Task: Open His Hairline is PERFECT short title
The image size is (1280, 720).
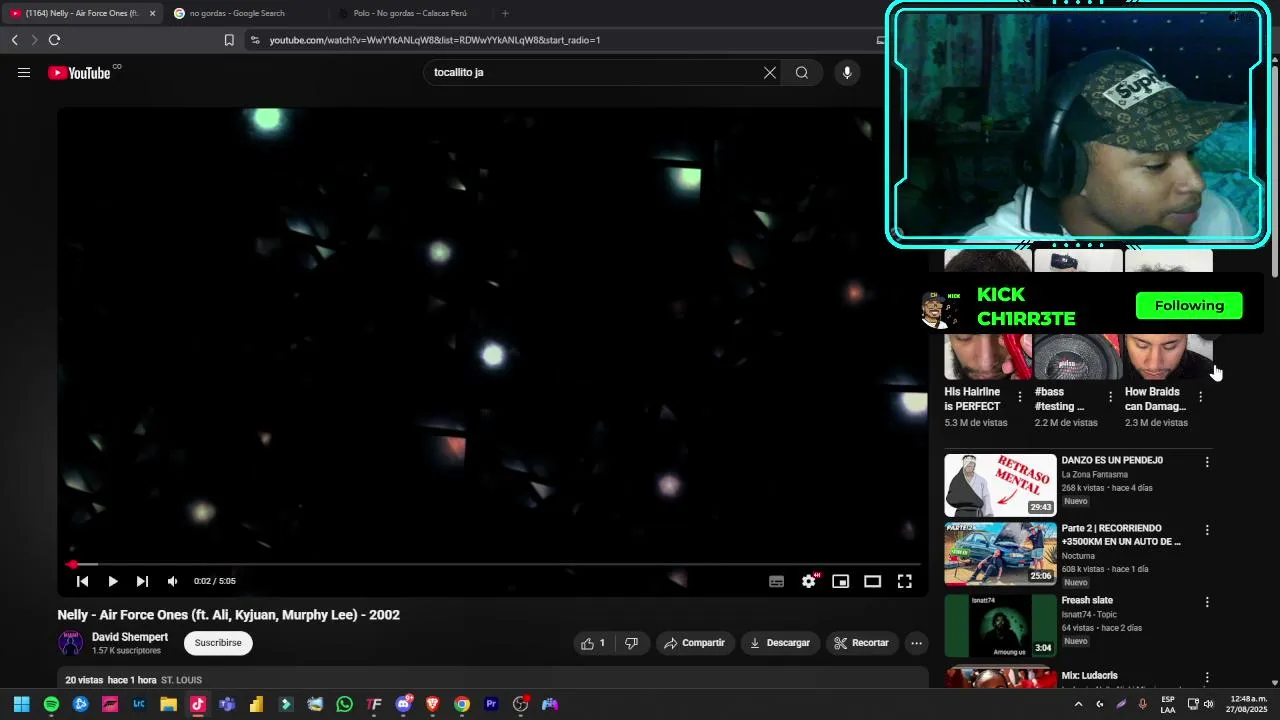Action: tap(973, 399)
